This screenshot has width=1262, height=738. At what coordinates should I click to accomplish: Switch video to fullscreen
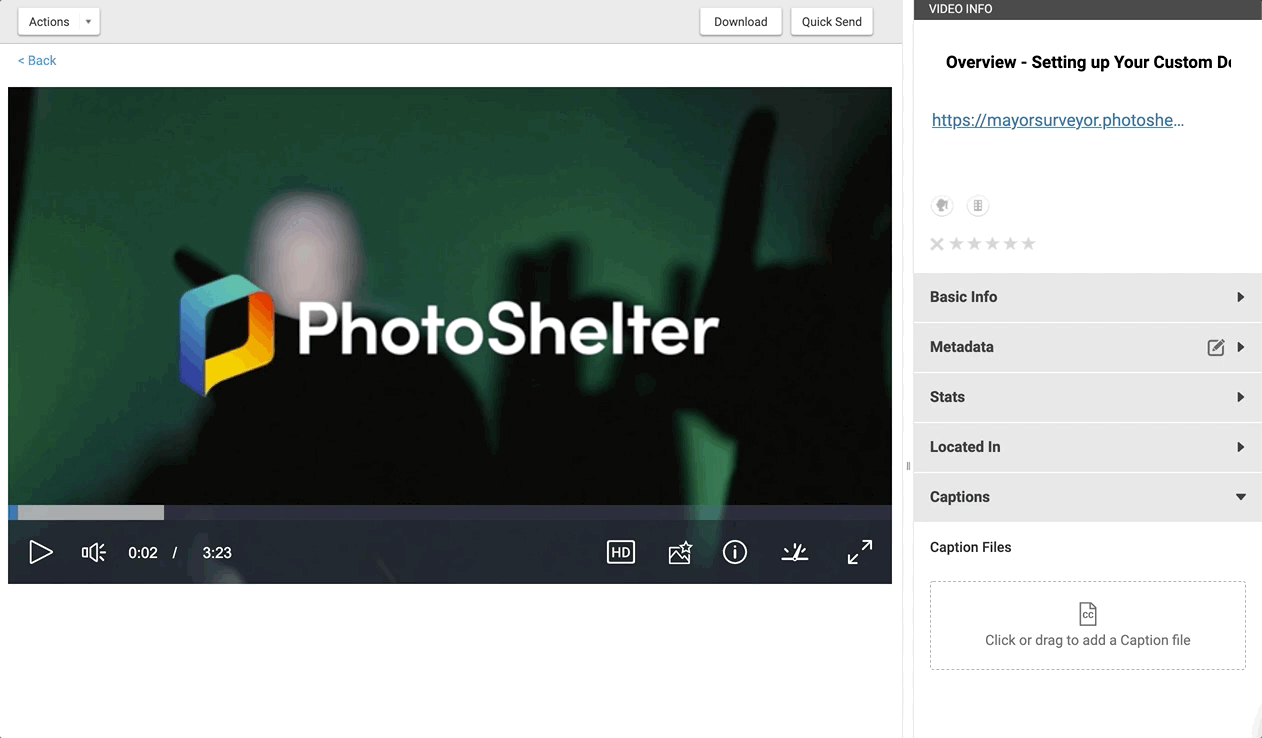point(860,552)
